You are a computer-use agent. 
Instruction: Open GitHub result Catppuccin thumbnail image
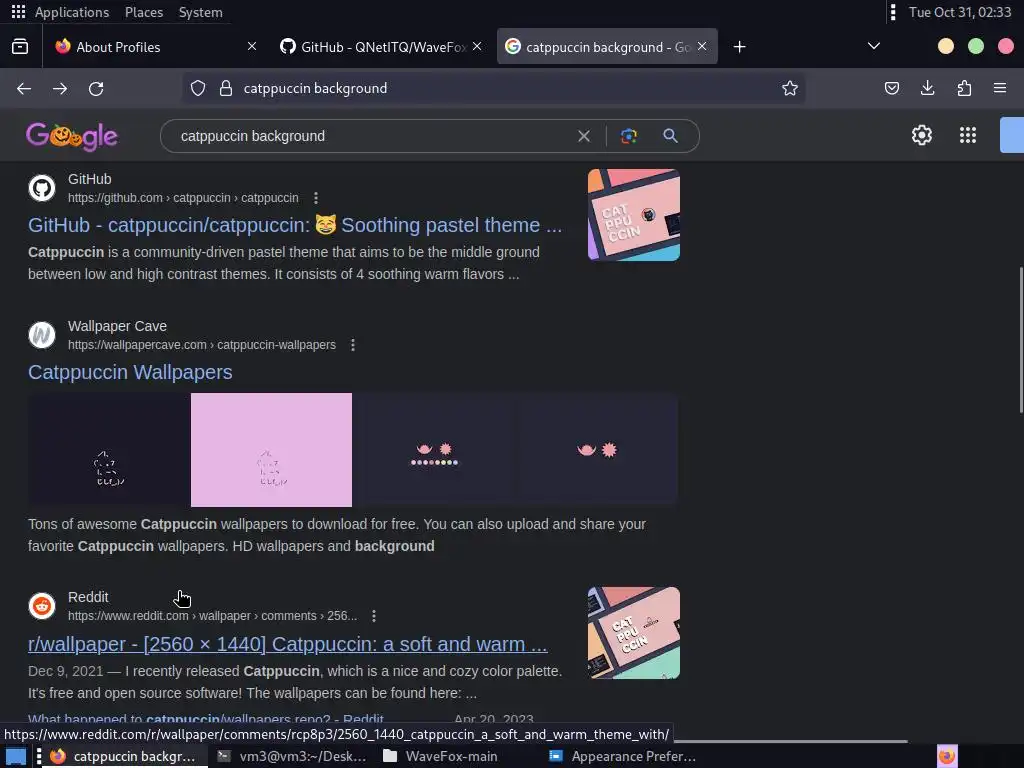click(633, 215)
